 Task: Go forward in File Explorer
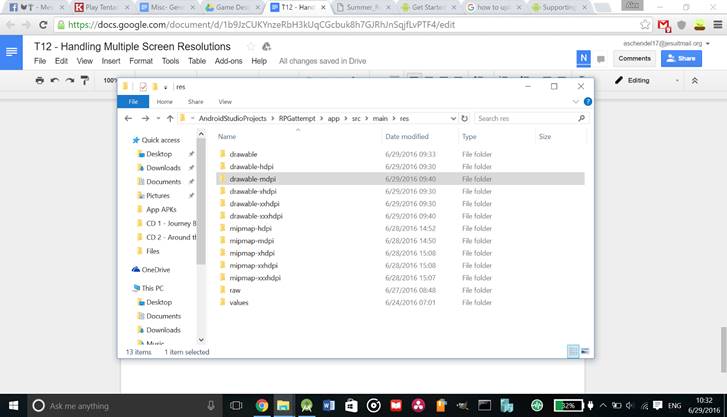click(x=145, y=118)
